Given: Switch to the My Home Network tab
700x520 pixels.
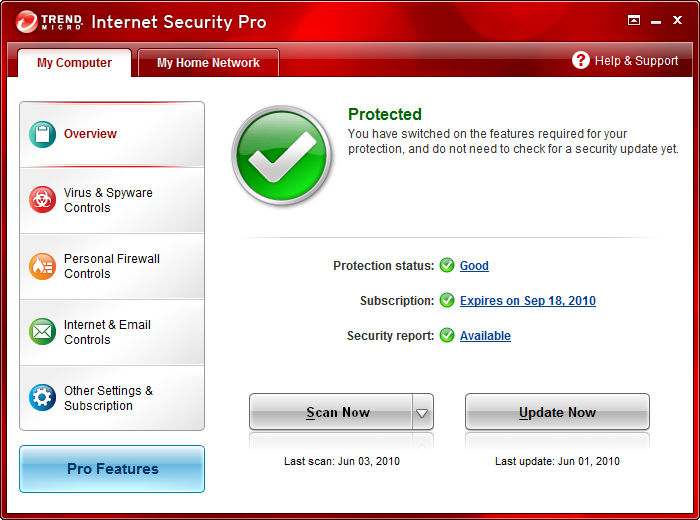Looking at the screenshot, I should pyautogui.click(x=208, y=63).
